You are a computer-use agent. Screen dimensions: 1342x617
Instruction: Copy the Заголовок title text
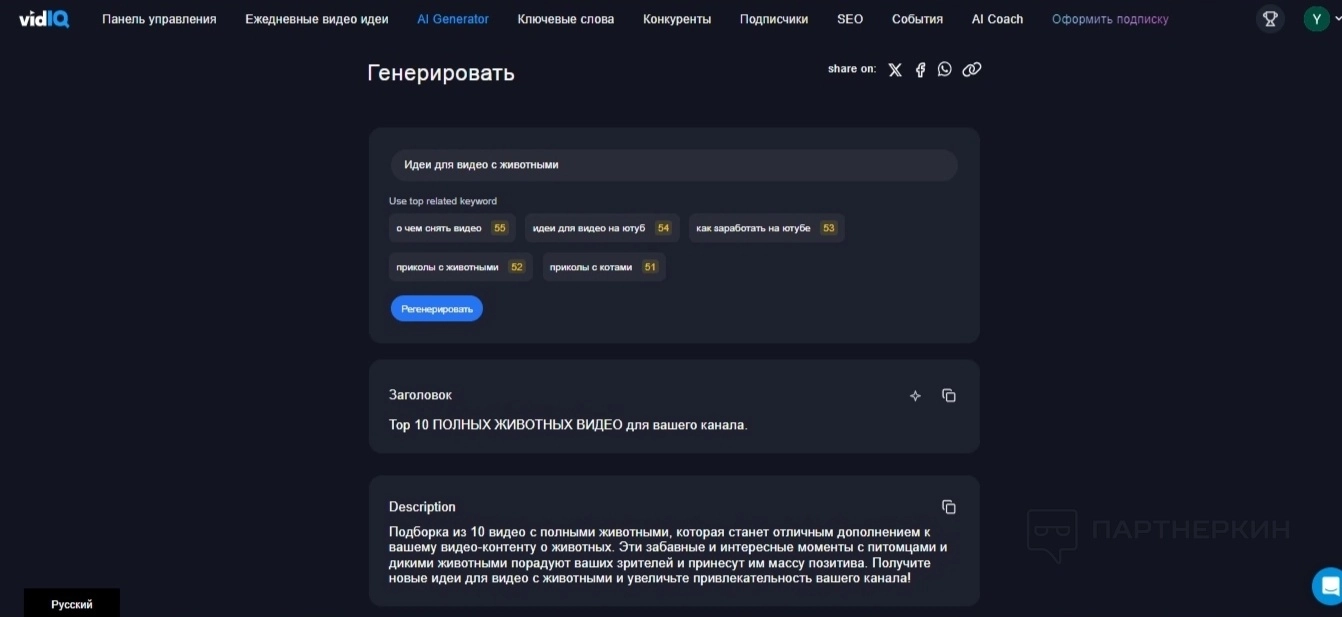(x=949, y=396)
